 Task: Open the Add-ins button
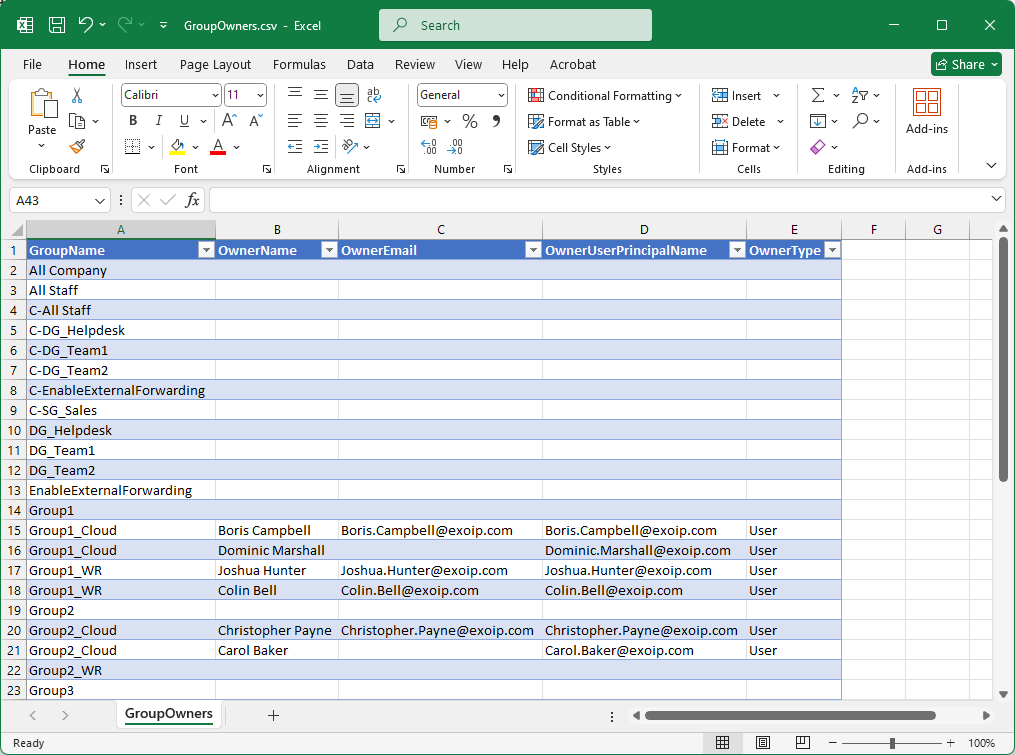tap(926, 112)
